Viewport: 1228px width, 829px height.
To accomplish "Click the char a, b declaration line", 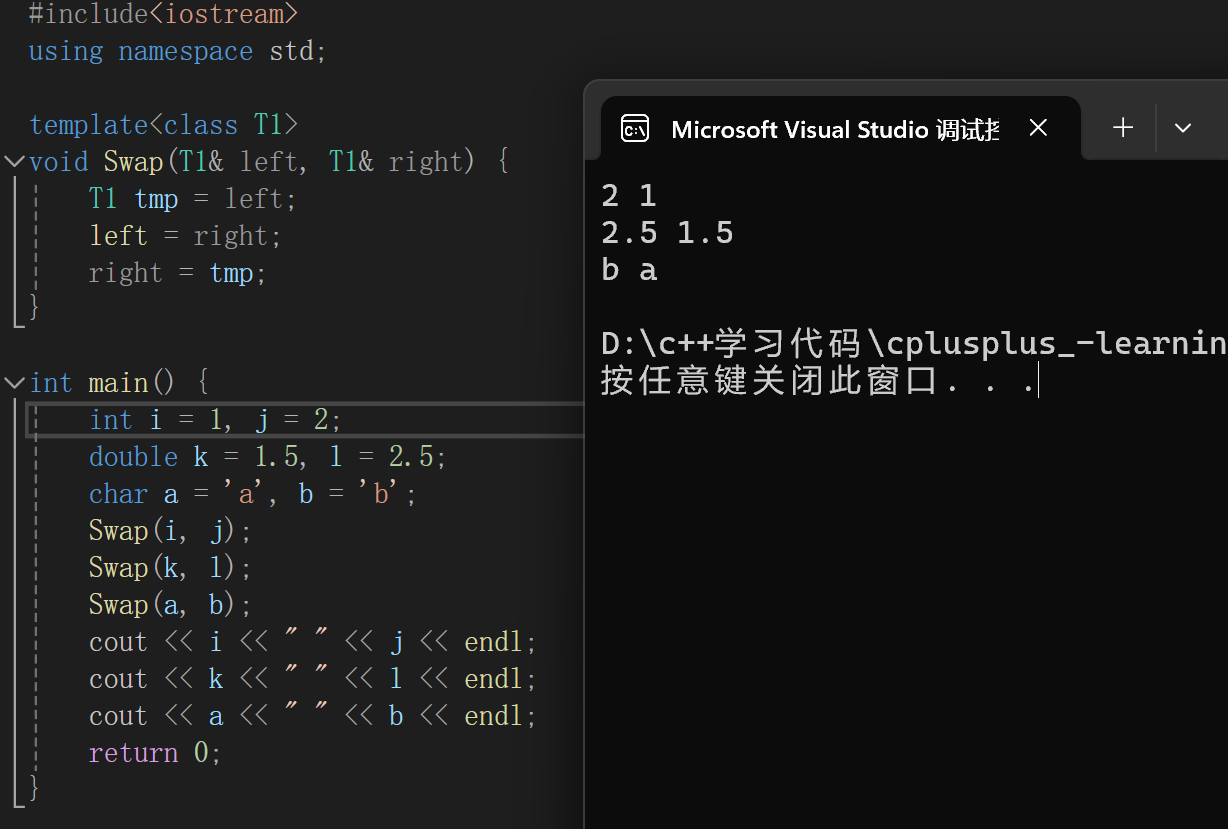I will [253, 494].
